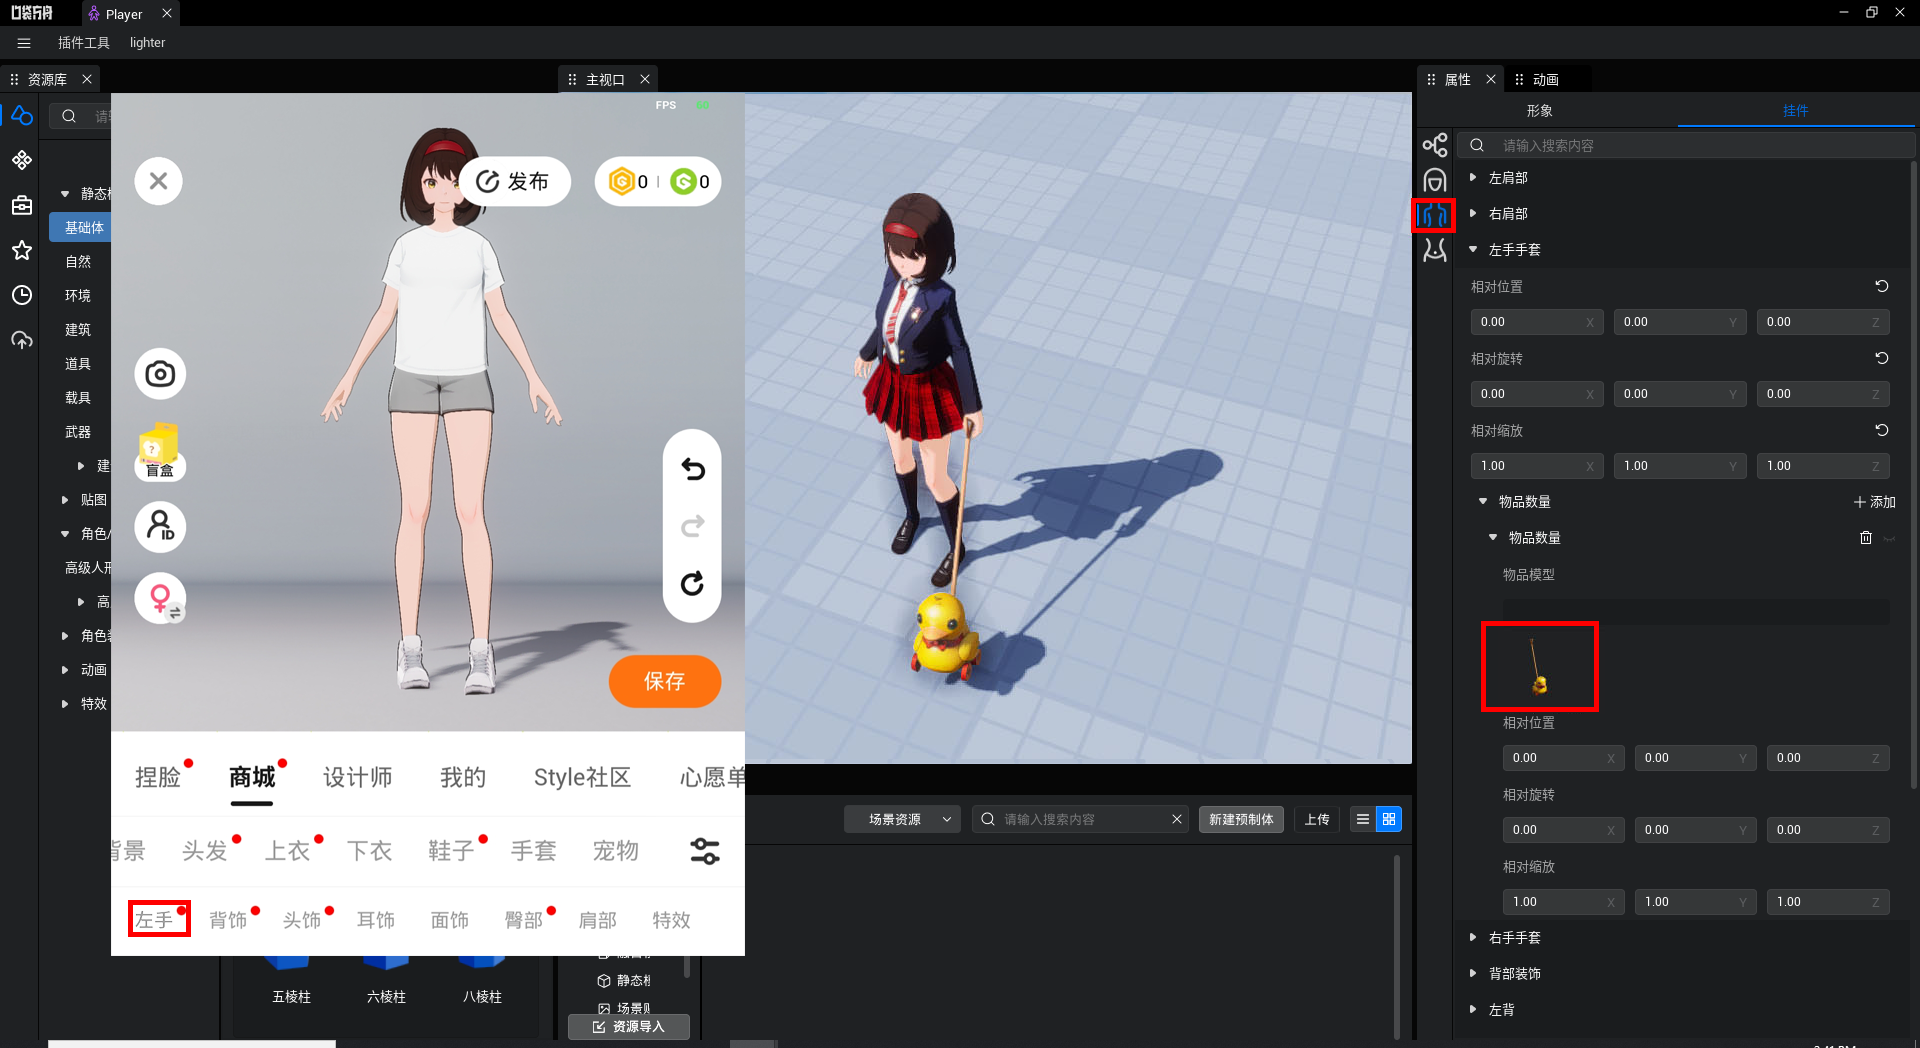Click the properties panel search field
Screen dimensions: 1920x1048
(x=1686, y=145)
